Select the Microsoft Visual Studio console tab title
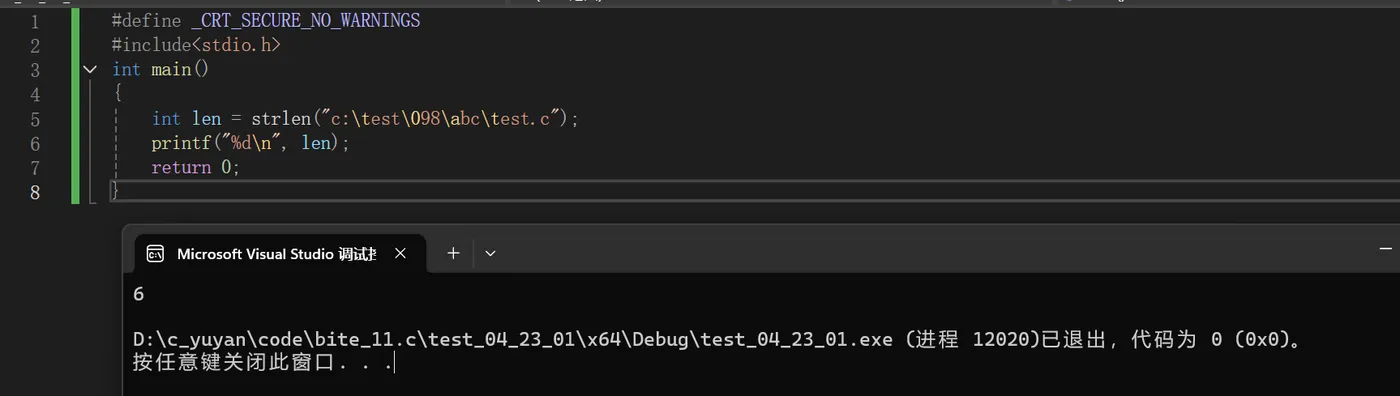Image resolution: width=1400 pixels, height=396 pixels. click(x=276, y=254)
